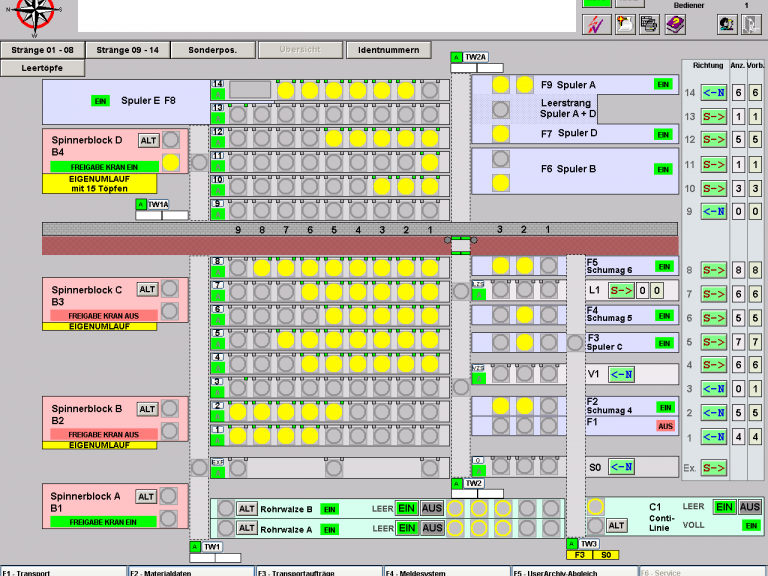Image resolution: width=768 pixels, height=576 pixels.
Task: Switch to the Identnummern tab
Action: pos(388,50)
